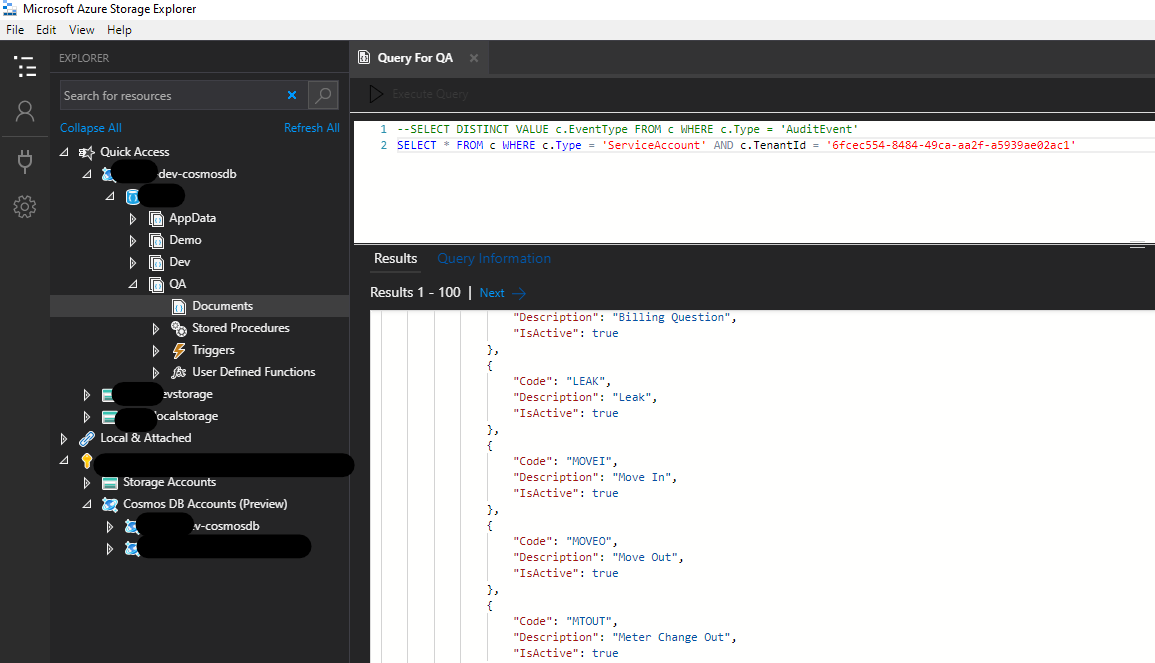1155x663 pixels.
Task: Click the "Meter Change Out" description value
Action: click(x=671, y=637)
